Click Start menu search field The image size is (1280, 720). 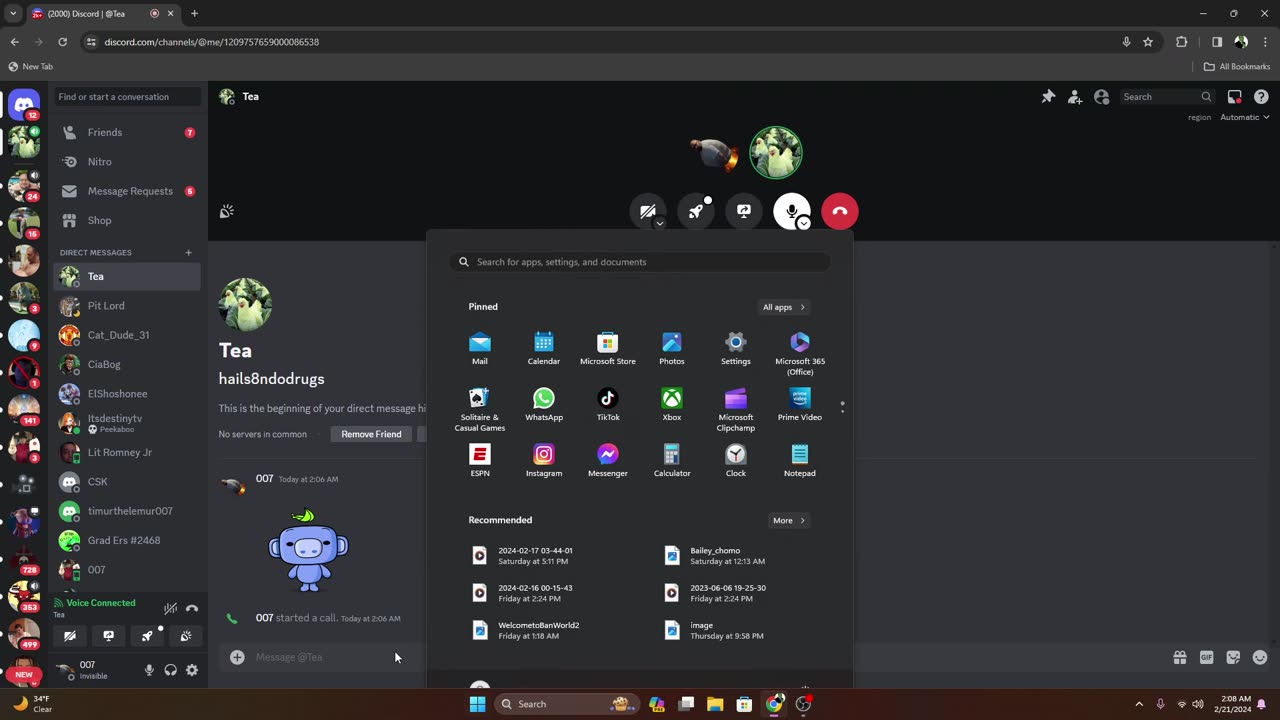640,262
